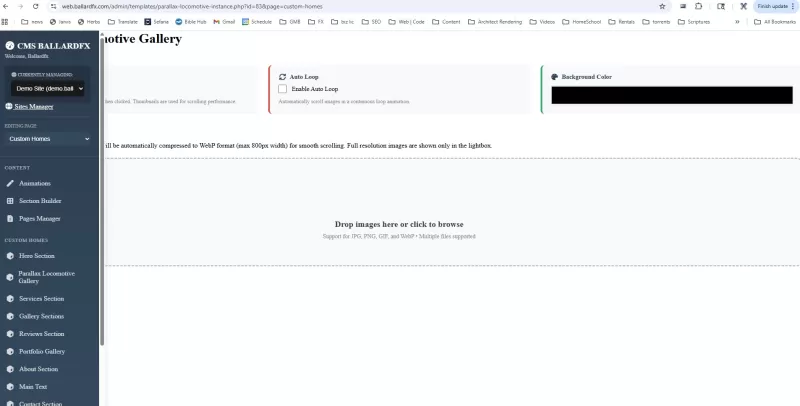
Task: Click the Hero Section cube icon
Action: click(10, 256)
